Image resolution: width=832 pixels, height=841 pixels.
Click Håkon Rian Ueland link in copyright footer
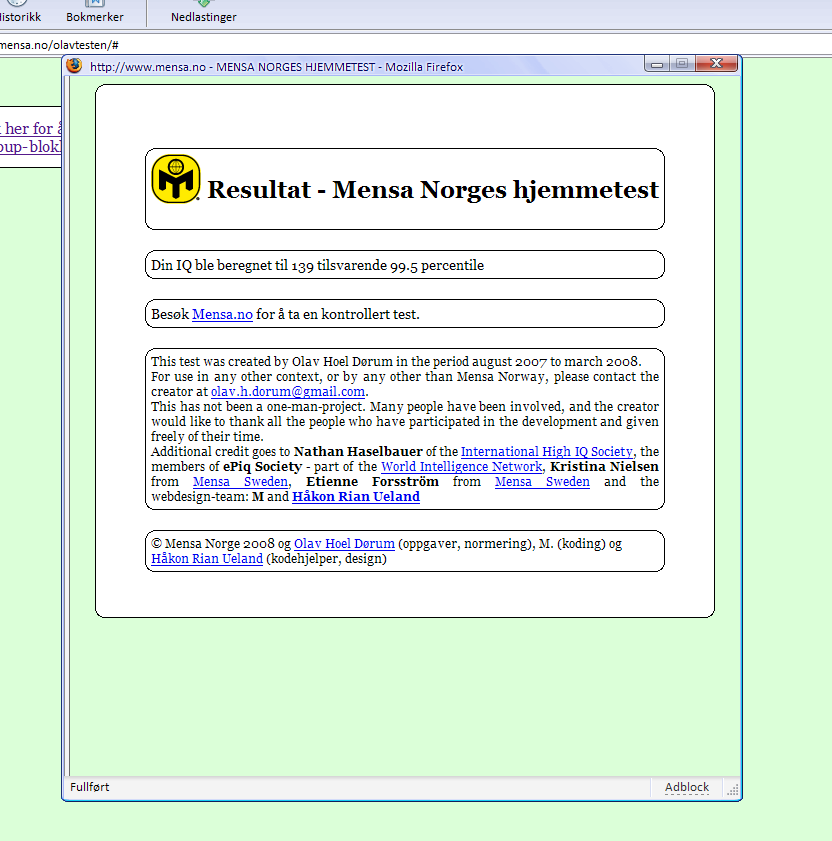(207, 559)
